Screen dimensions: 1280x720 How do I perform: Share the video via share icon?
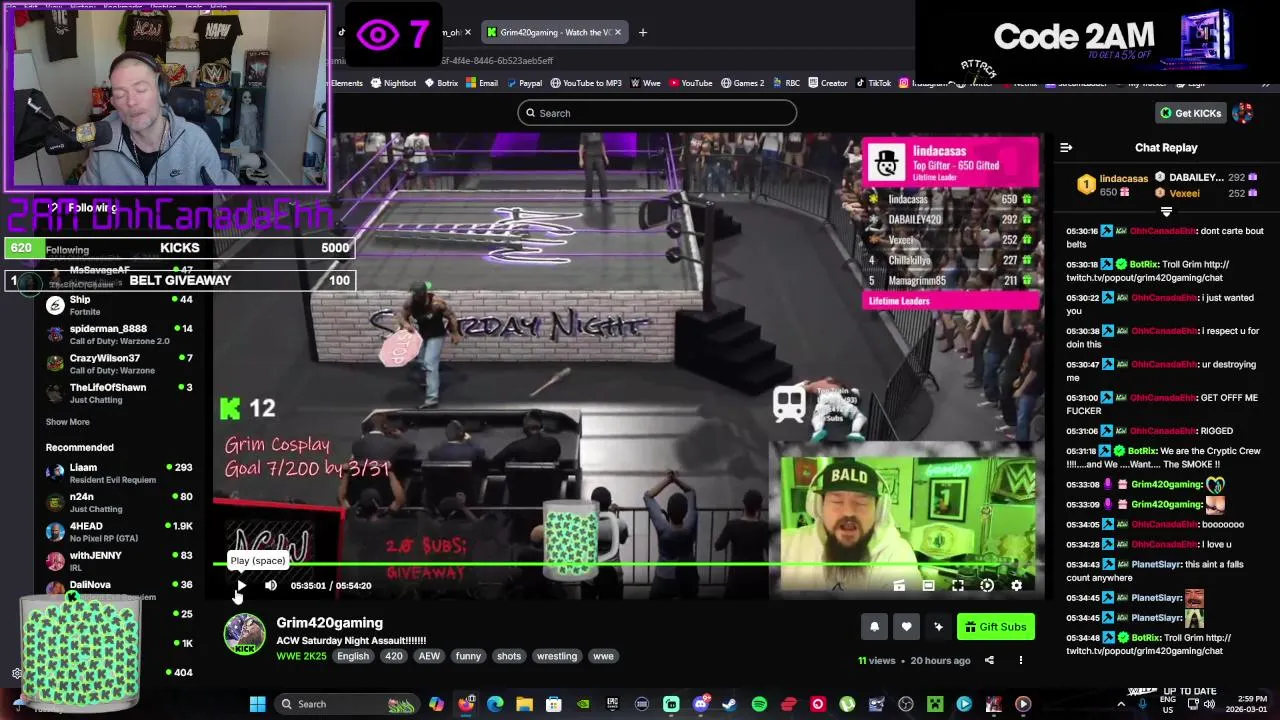pyautogui.click(x=989, y=660)
